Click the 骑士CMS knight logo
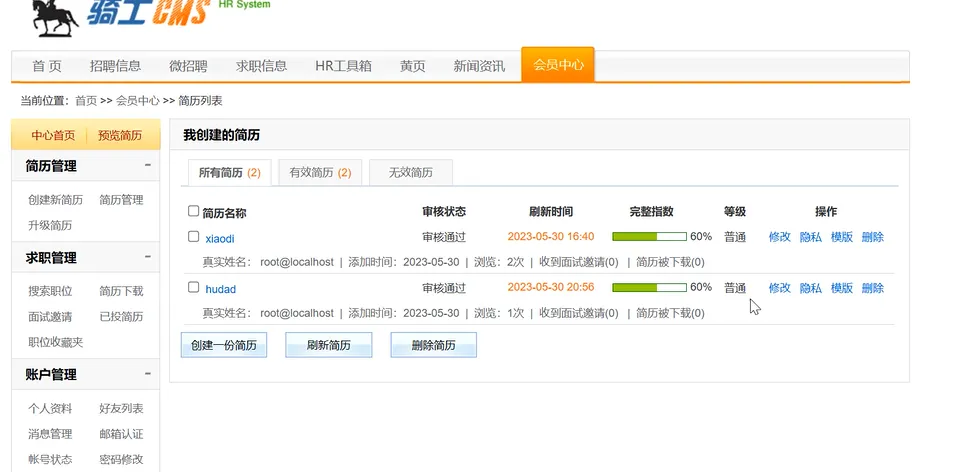964x472 pixels. (x=55, y=17)
